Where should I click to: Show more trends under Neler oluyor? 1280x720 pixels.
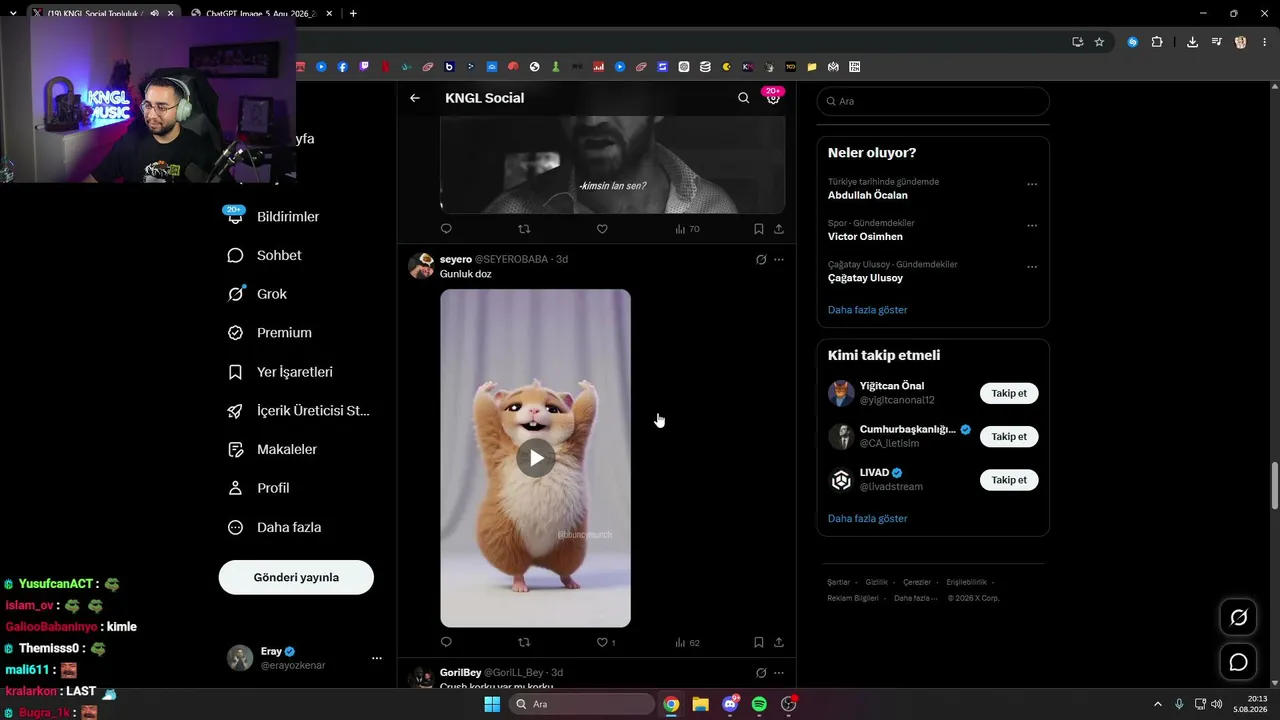click(868, 310)
